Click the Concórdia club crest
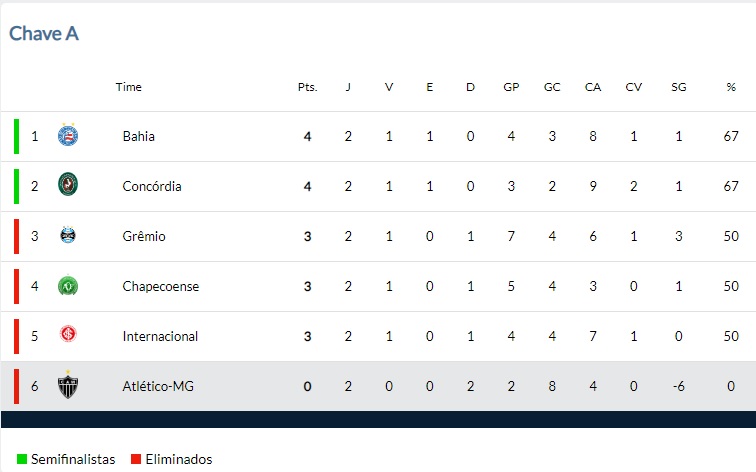 pyautogui.click(x=68, y=184)
